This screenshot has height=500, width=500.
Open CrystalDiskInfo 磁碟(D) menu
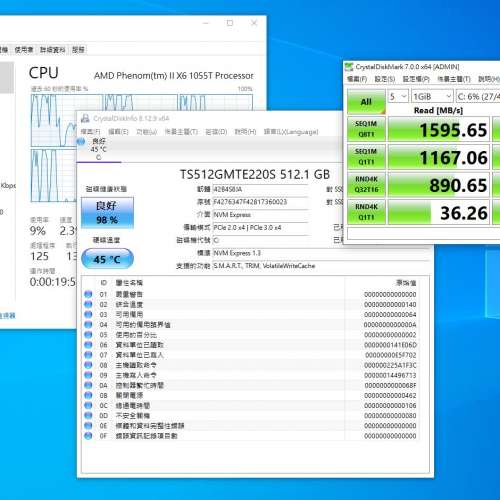[216, 132]
